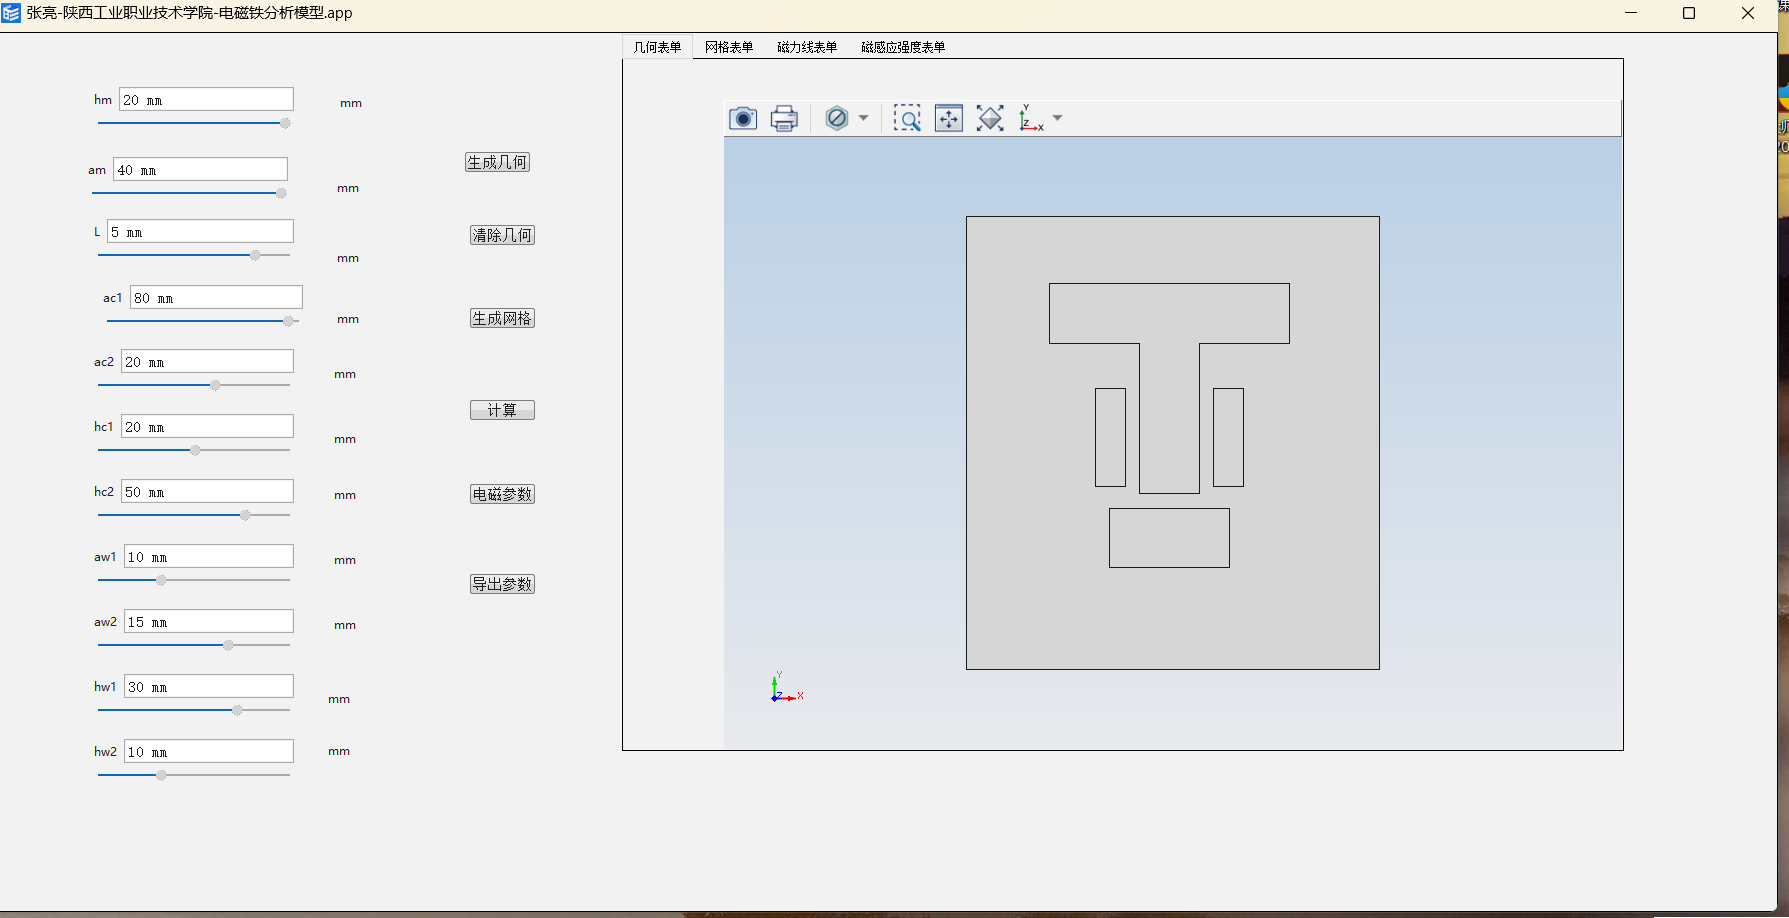Click the hm slider handle
1789x918 pixels.
285,123
